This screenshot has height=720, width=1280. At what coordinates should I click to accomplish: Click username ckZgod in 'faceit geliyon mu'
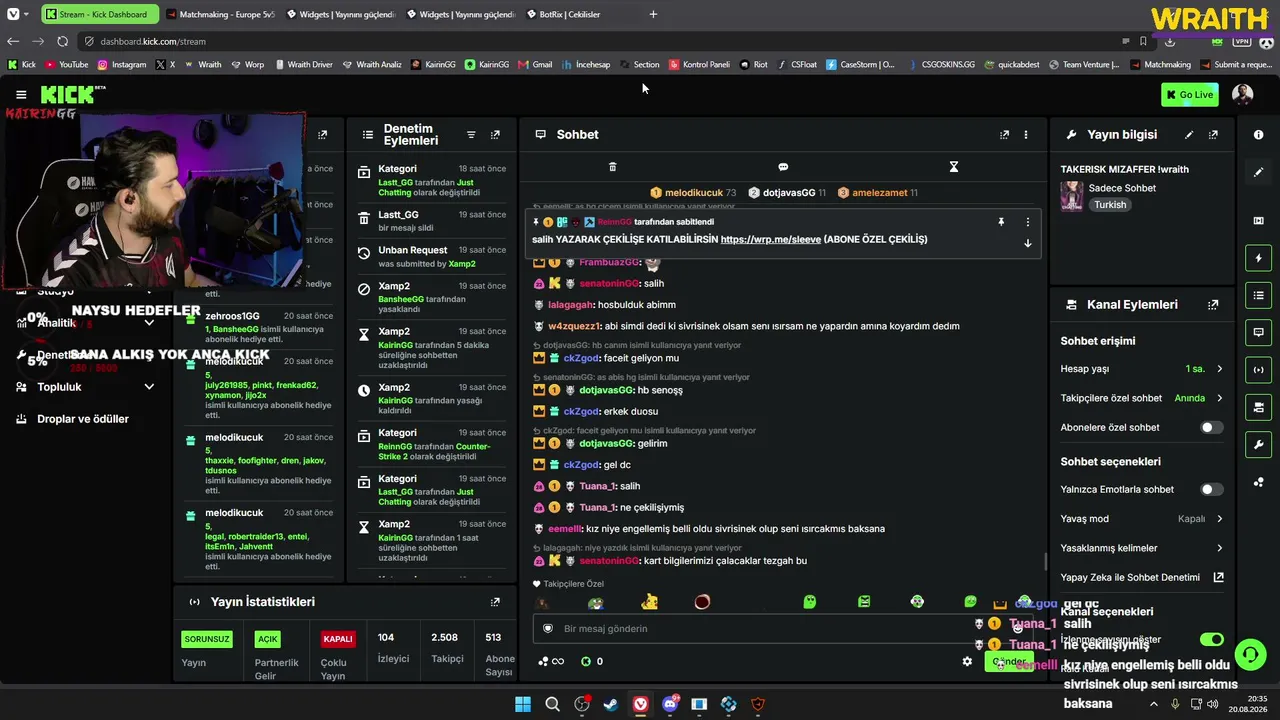[581, 358]
